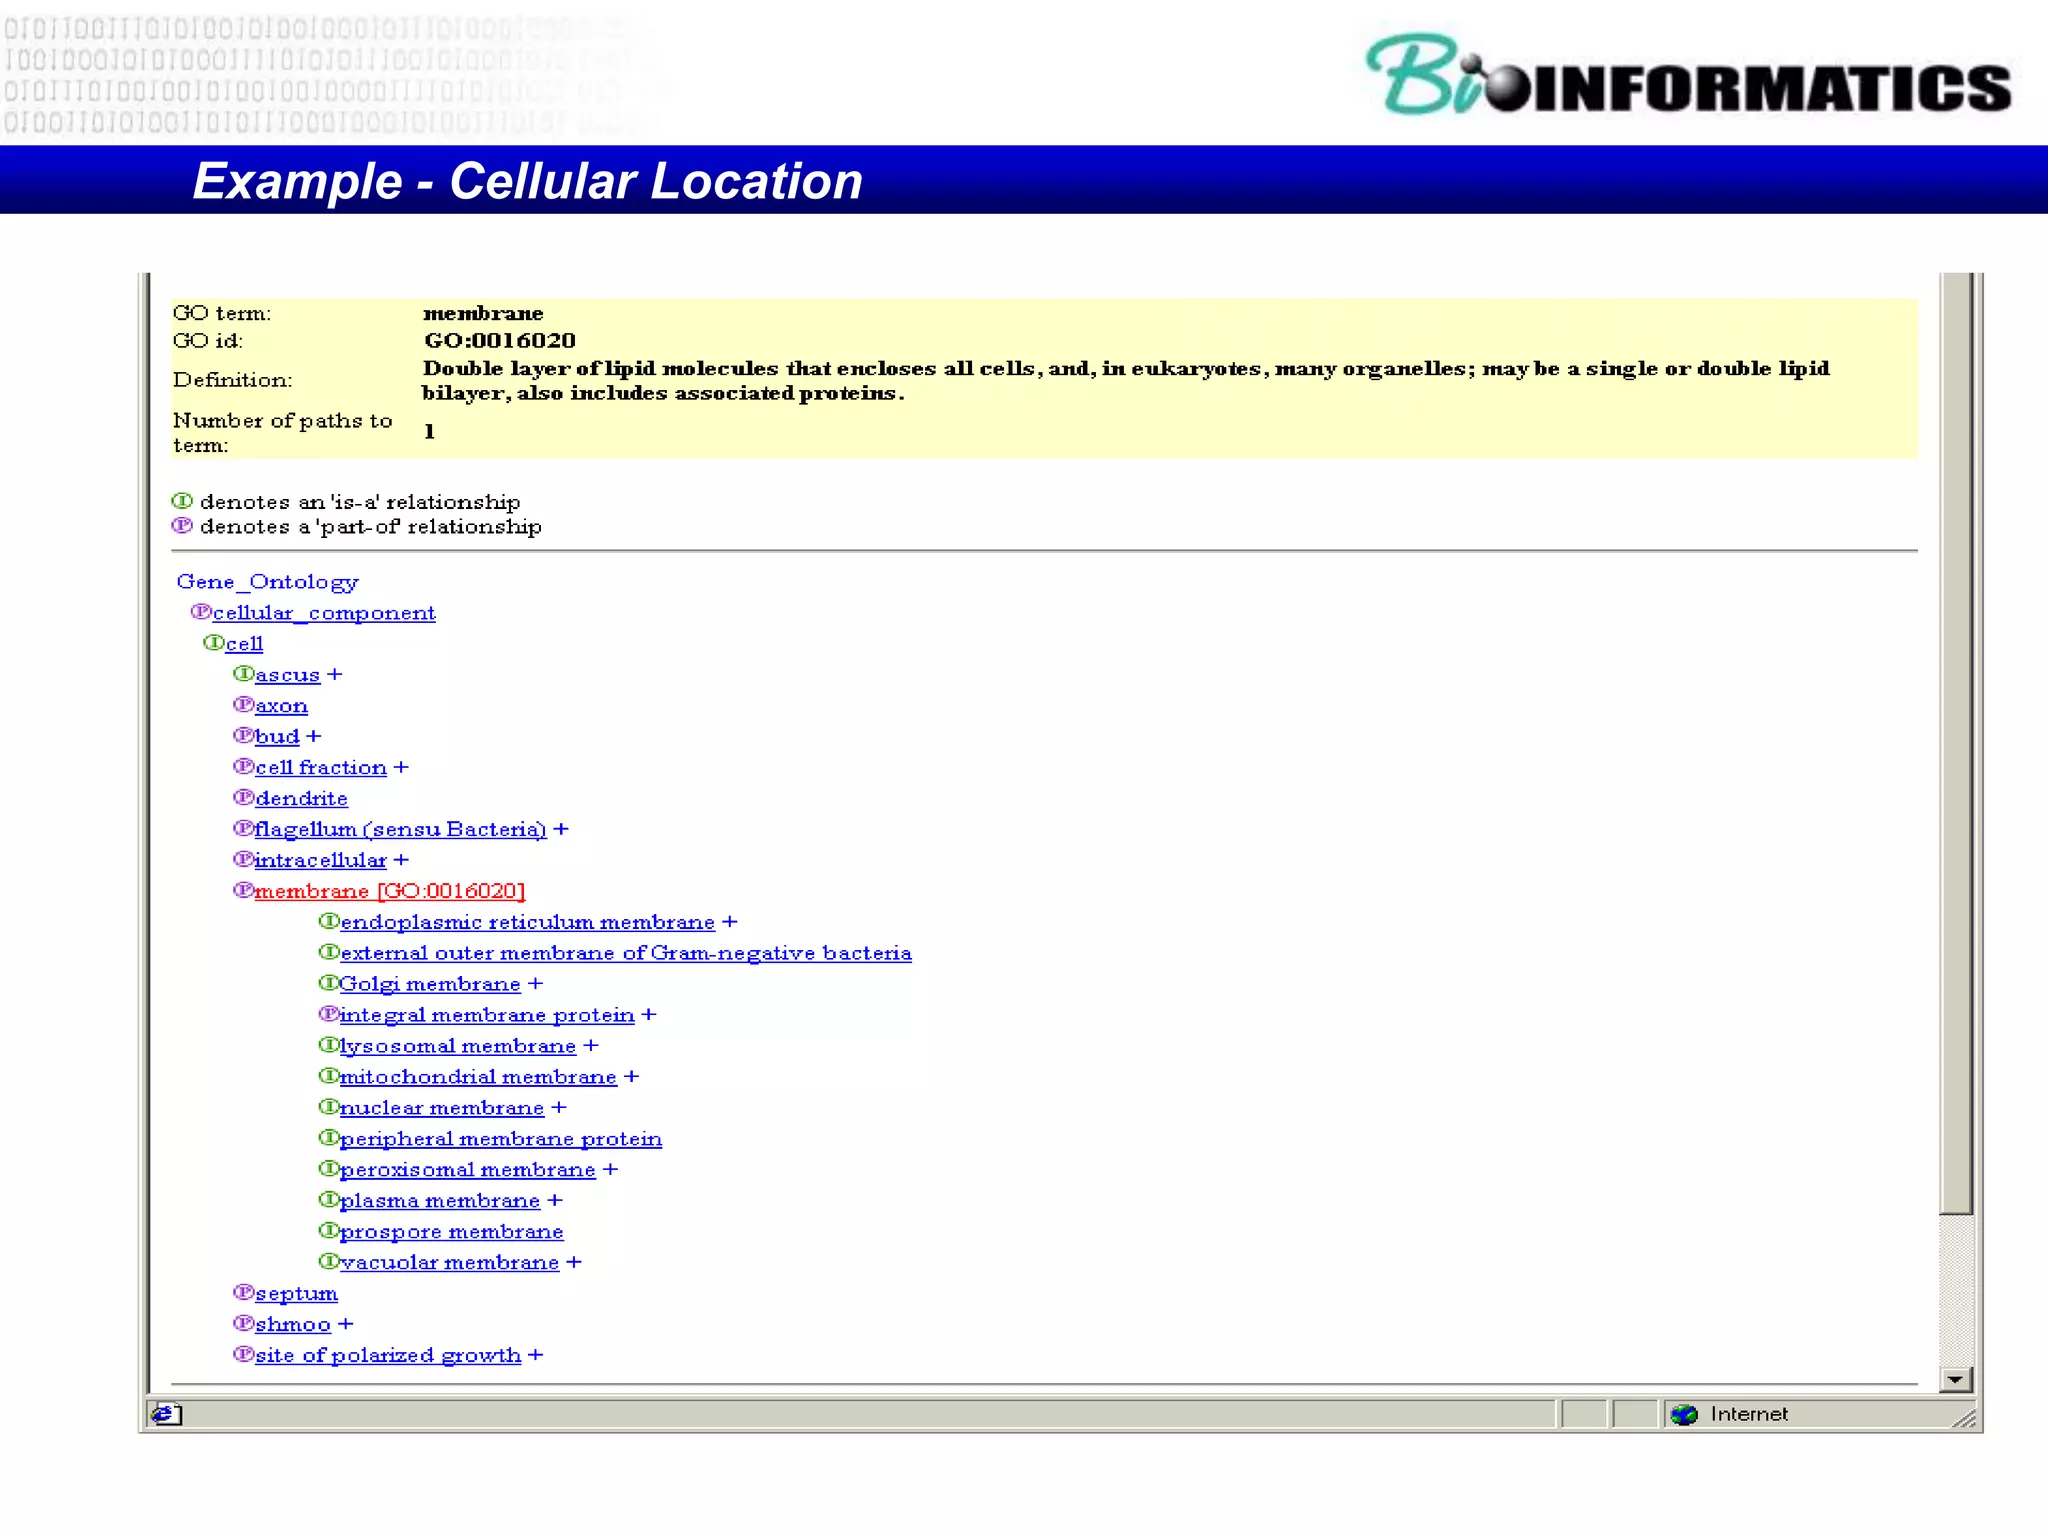Viewport: 2048px width, 1536px height.
Task: Open endoplasmic reticulum membrane link
Action: (528, 922)
